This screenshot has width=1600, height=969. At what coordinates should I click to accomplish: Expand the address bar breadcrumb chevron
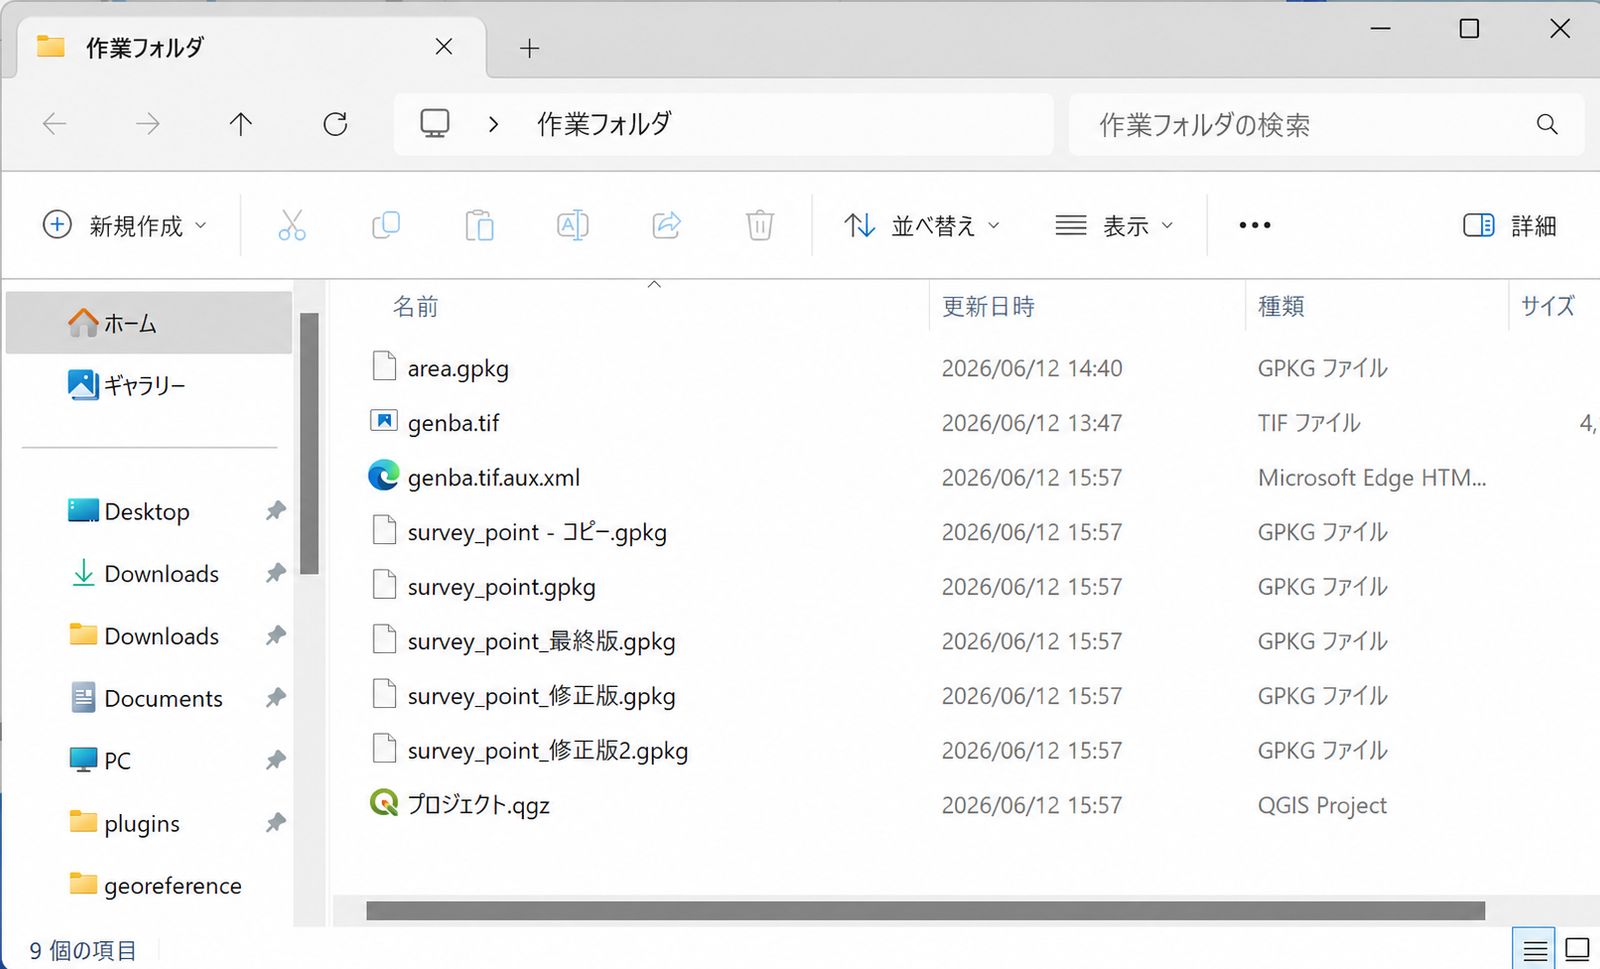pos(493,124)
